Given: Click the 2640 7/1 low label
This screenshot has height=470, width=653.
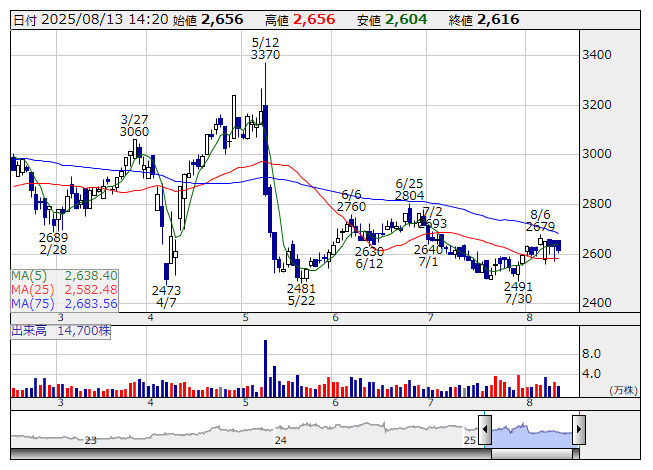Looking at the screenshot, I should point(428,256).
